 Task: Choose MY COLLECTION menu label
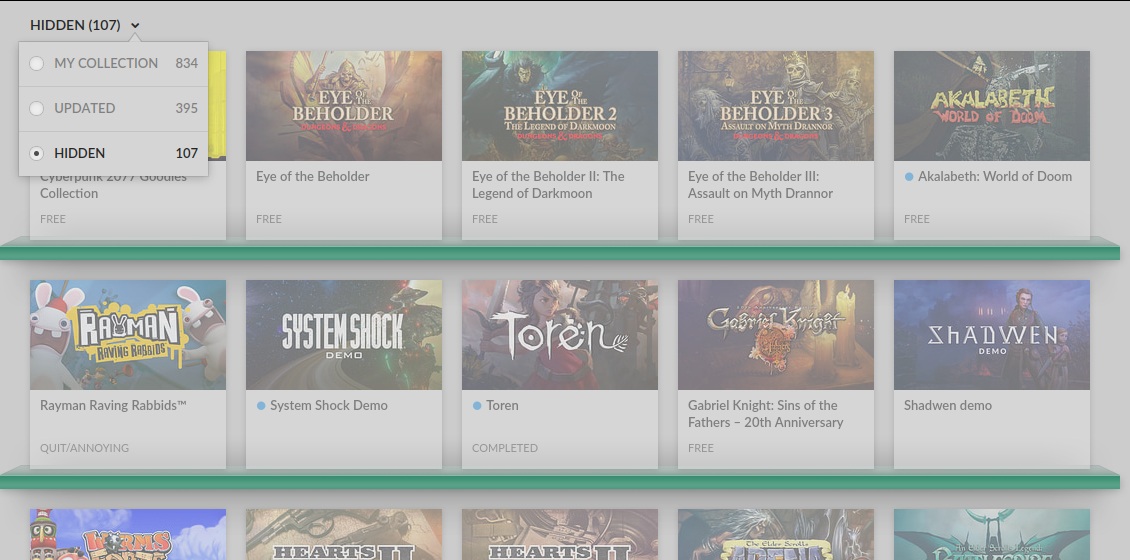(106, 63)
